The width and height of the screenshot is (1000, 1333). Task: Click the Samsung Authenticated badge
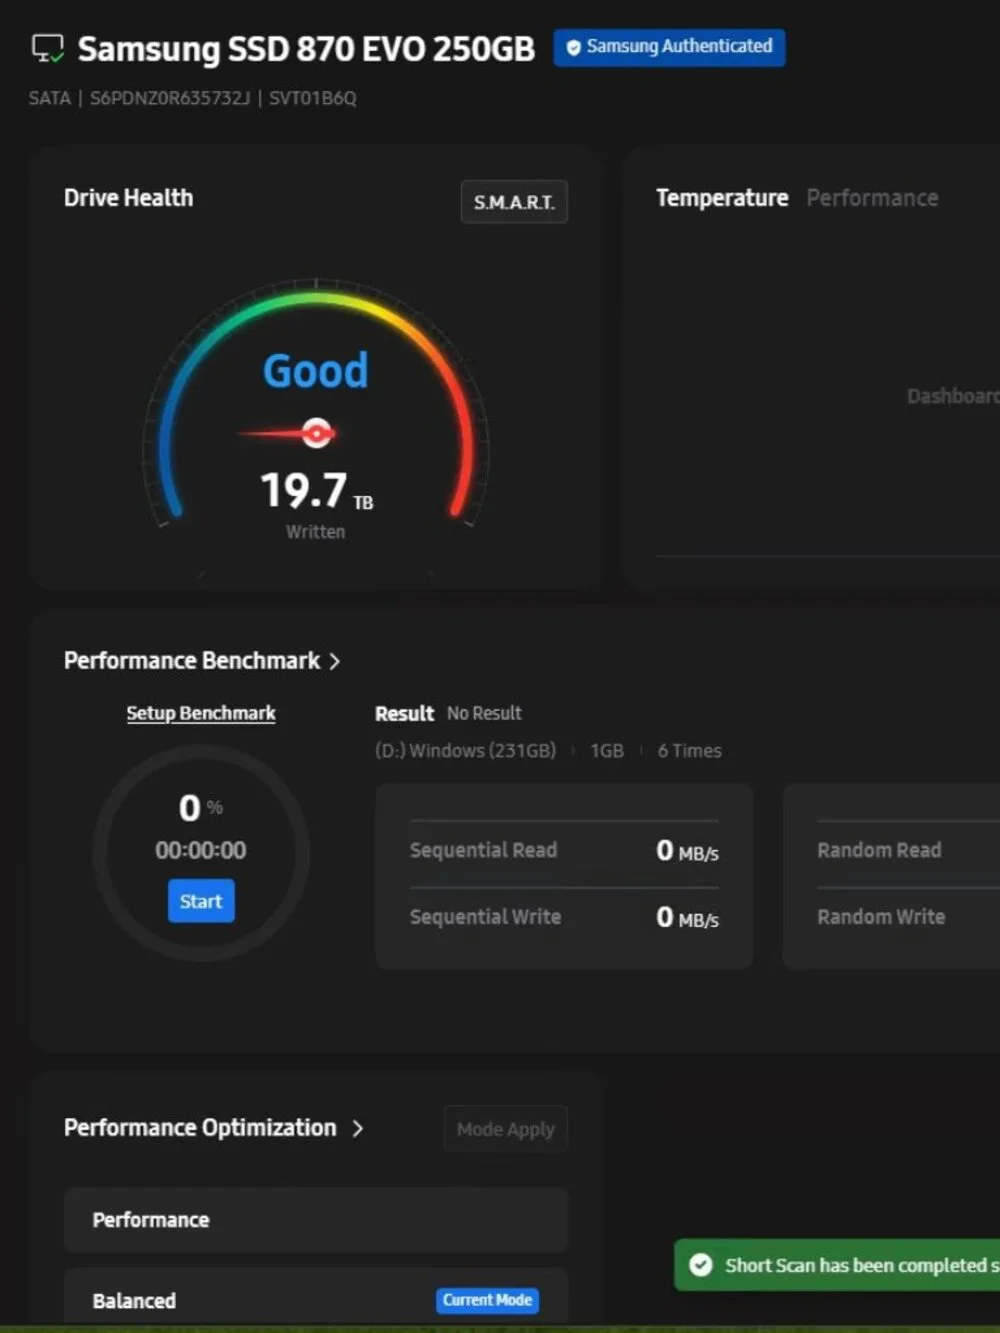(x=669, y=47)
